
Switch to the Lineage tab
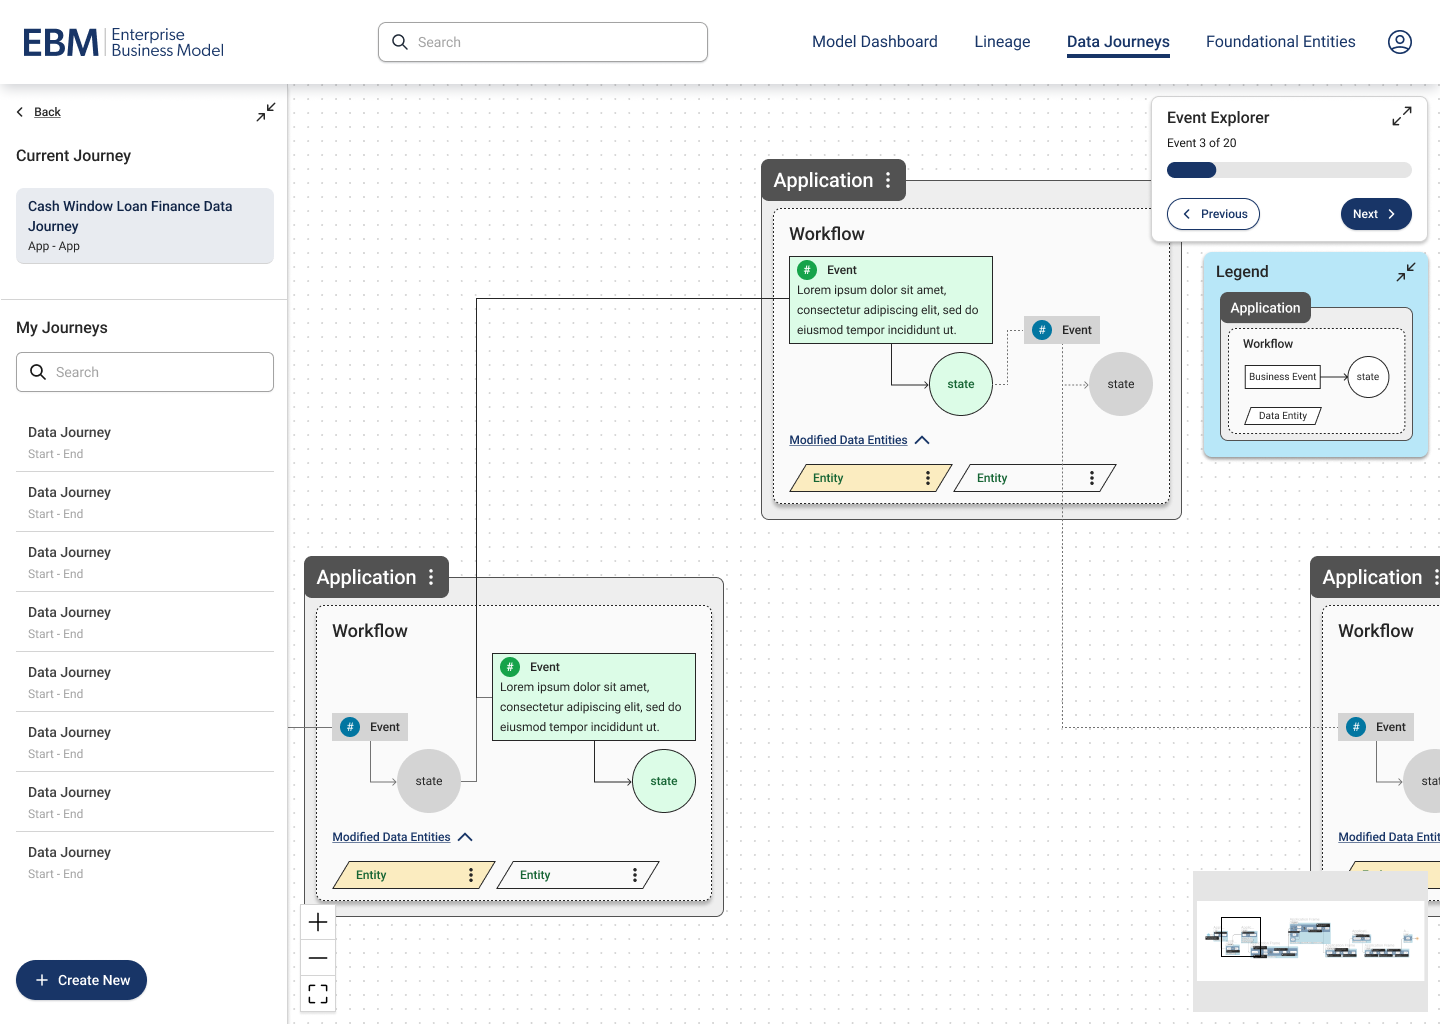click(x=1002, y=42)
